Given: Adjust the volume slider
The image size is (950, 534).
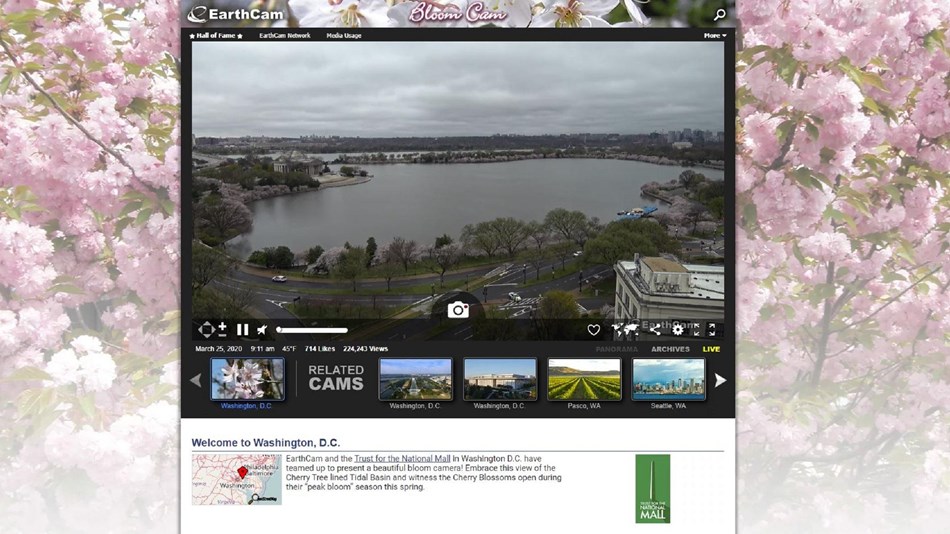Looking at the screenshot, I should (312, 330).
